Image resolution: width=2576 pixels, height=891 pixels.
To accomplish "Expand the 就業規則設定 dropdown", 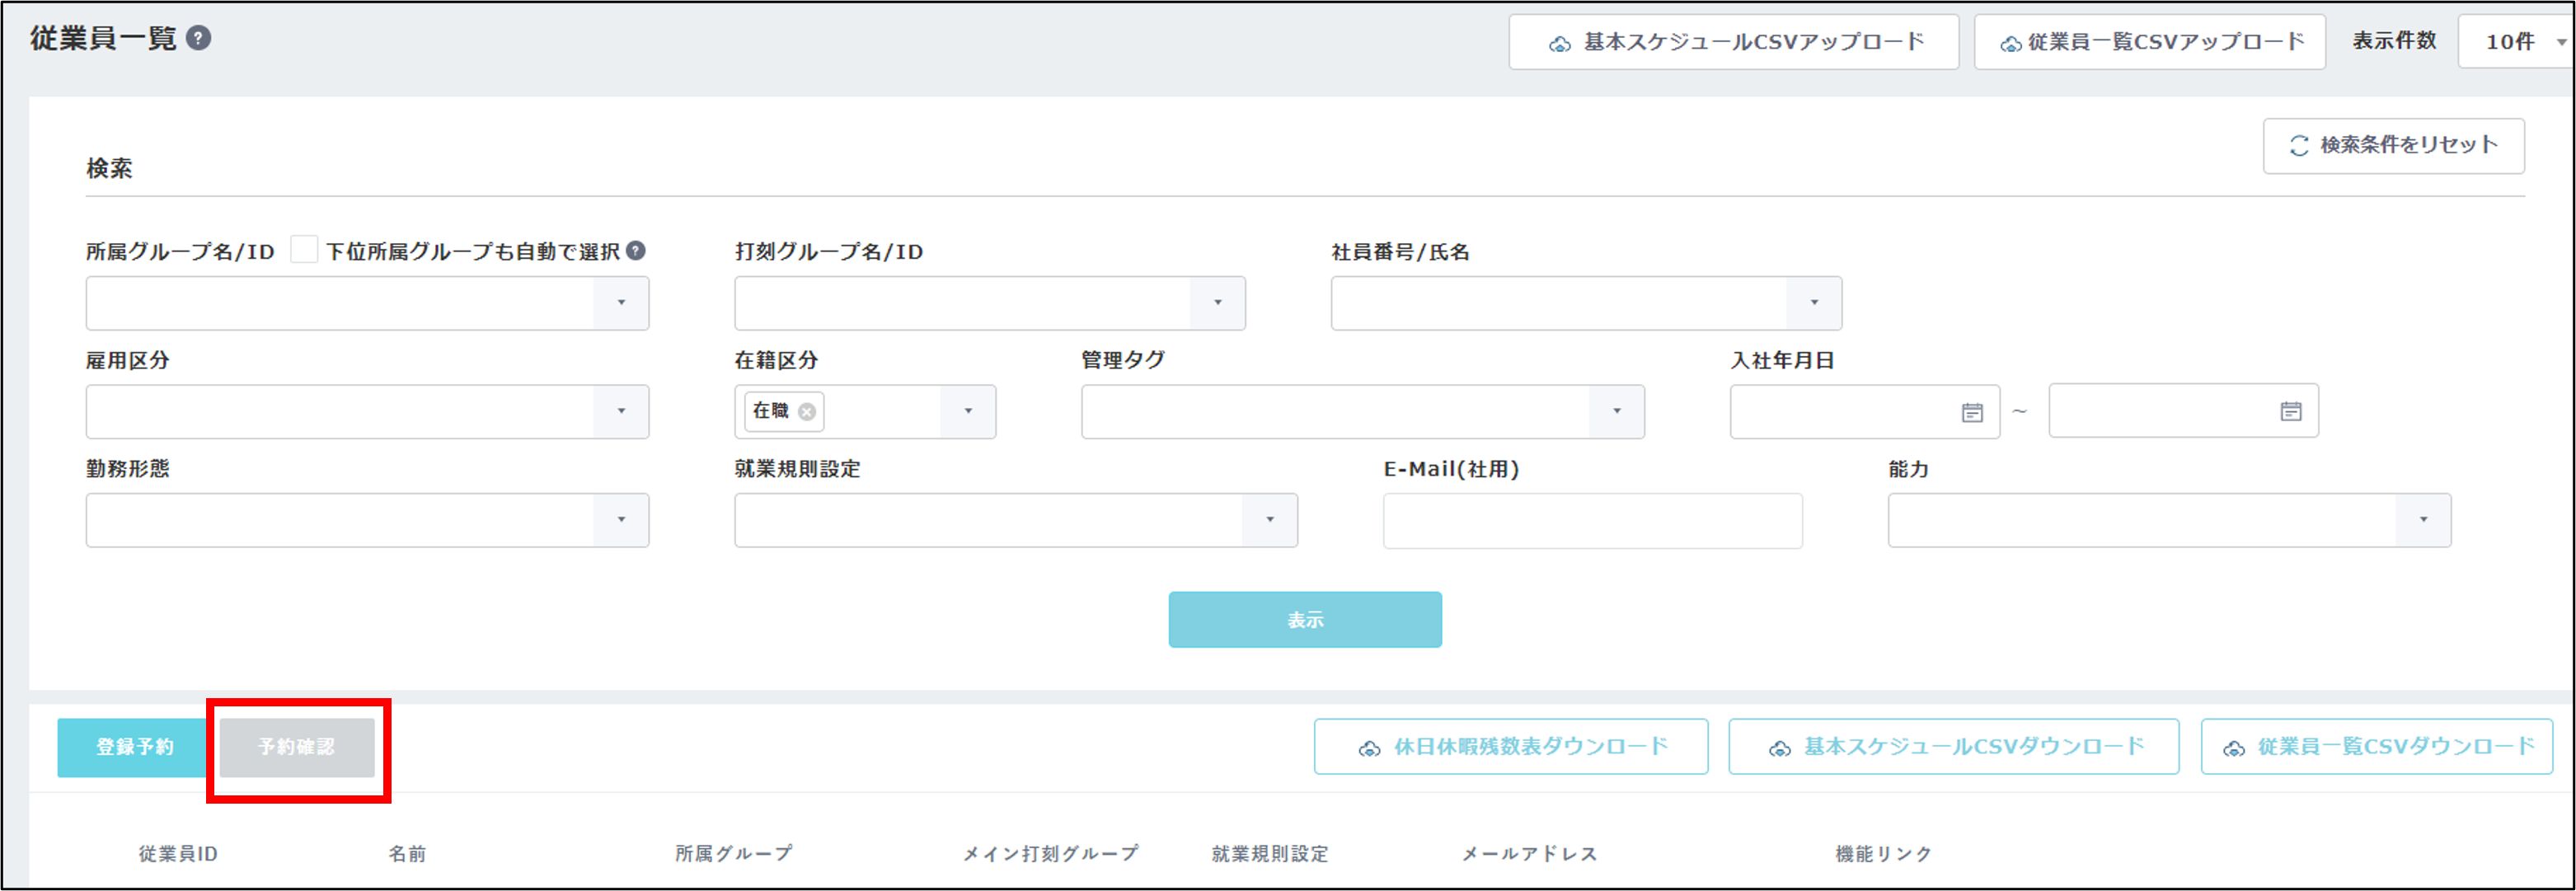I will (x=1269, y=520).
